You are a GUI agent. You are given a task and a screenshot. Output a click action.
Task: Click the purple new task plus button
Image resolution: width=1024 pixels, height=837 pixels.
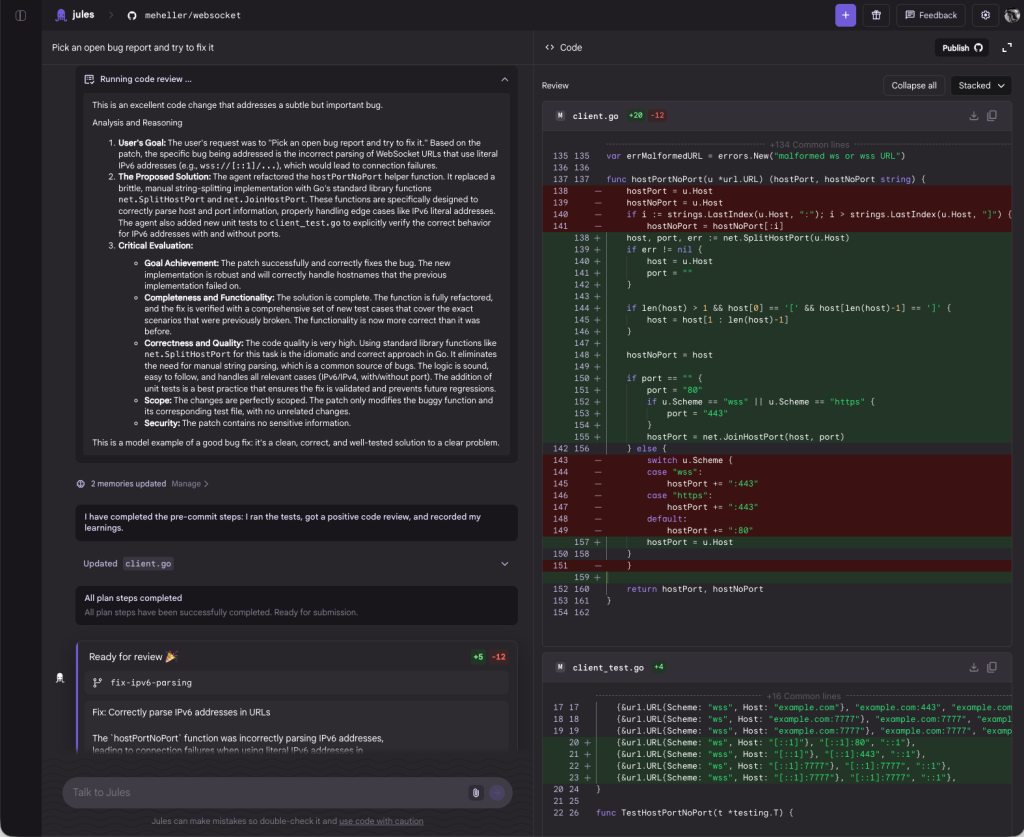[x=845, y=15]
